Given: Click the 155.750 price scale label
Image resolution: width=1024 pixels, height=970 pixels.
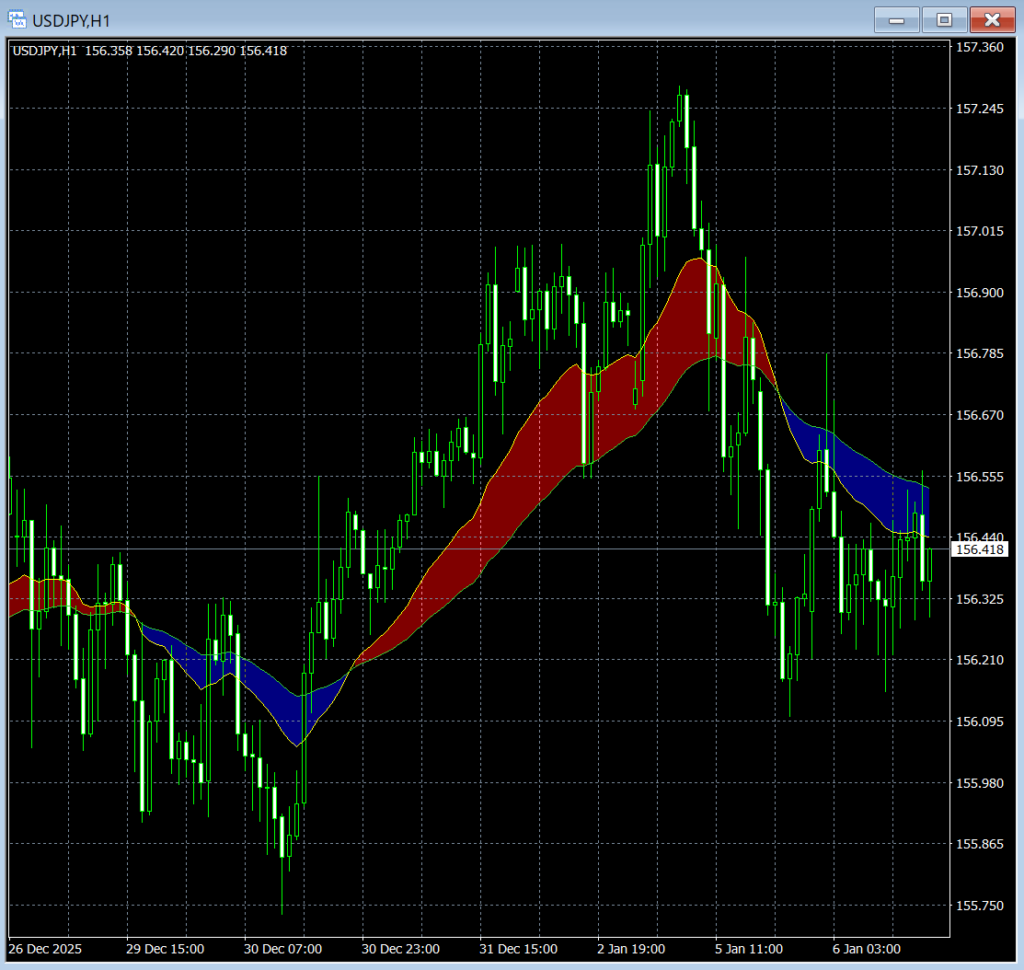Looking at the screenshot, I should [979, 905].
